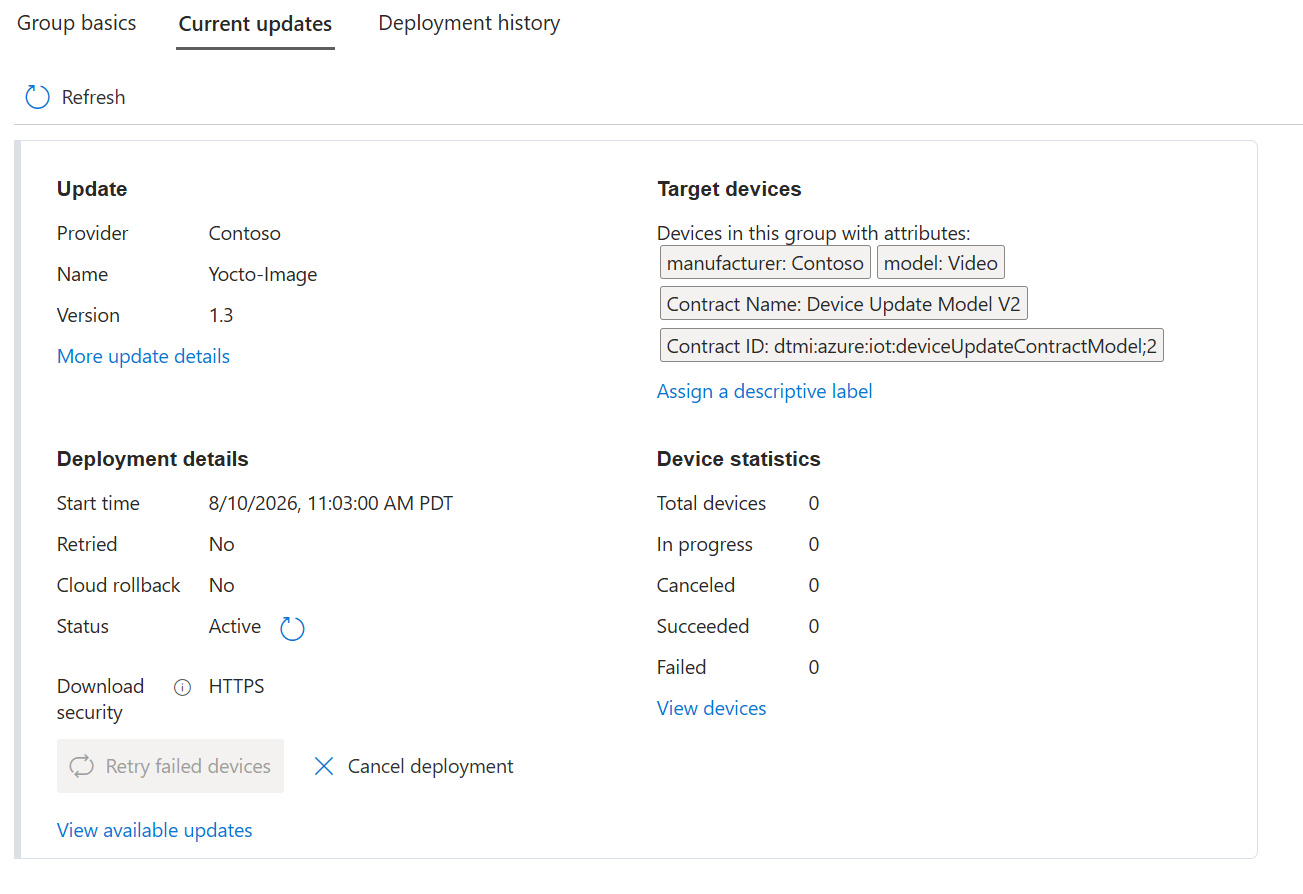Click the Refresh circular arrow icon

[37, 97]
